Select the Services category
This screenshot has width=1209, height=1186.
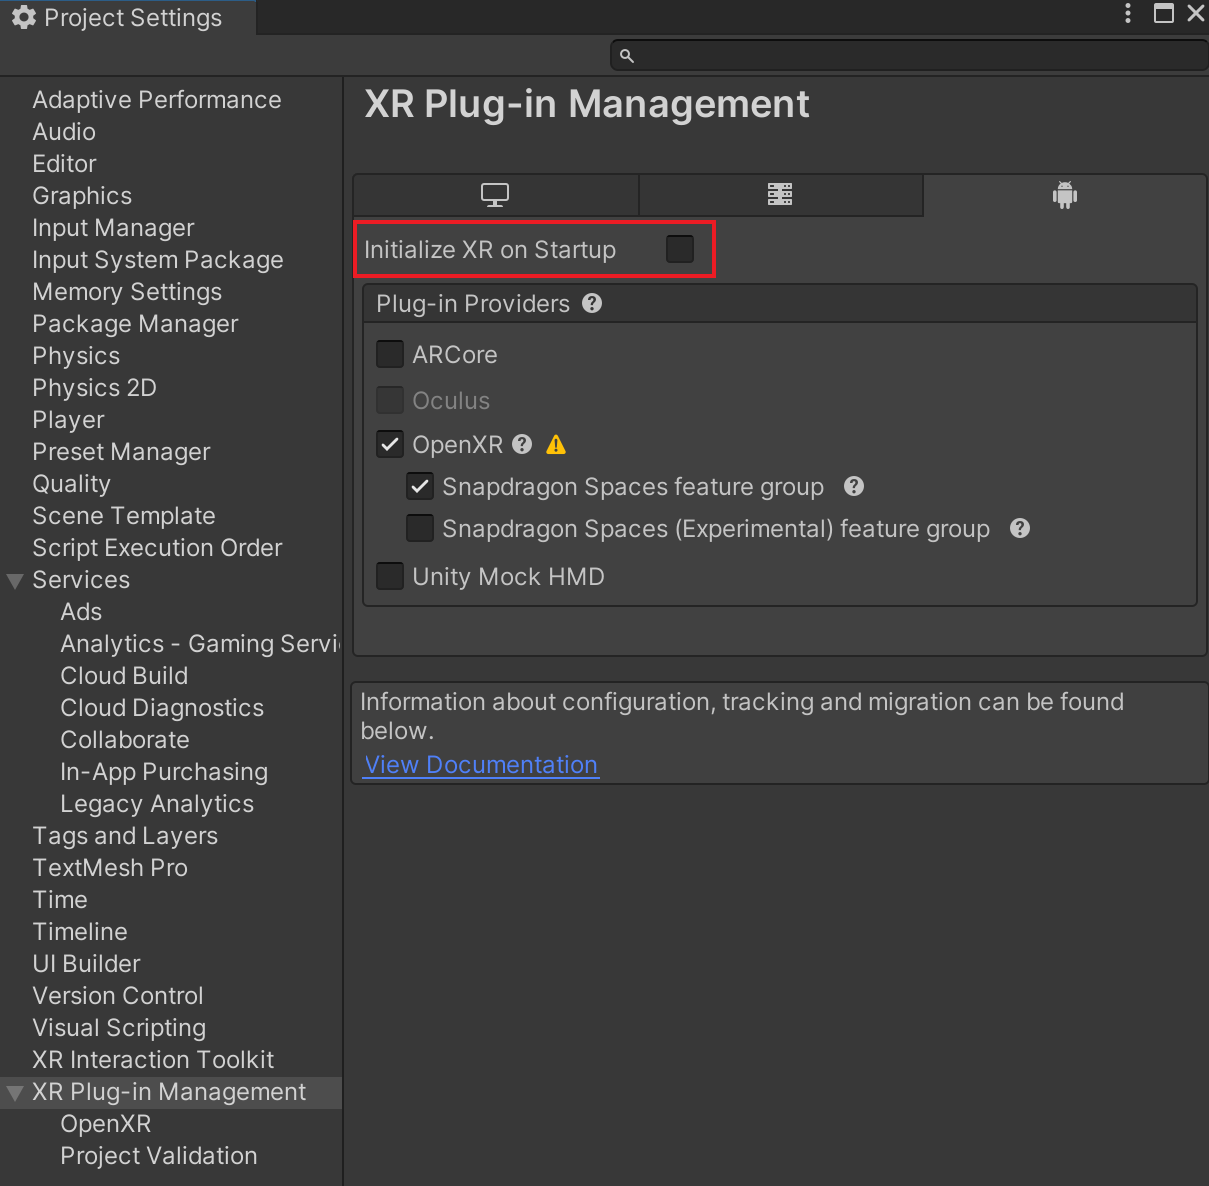click(81, 580)
